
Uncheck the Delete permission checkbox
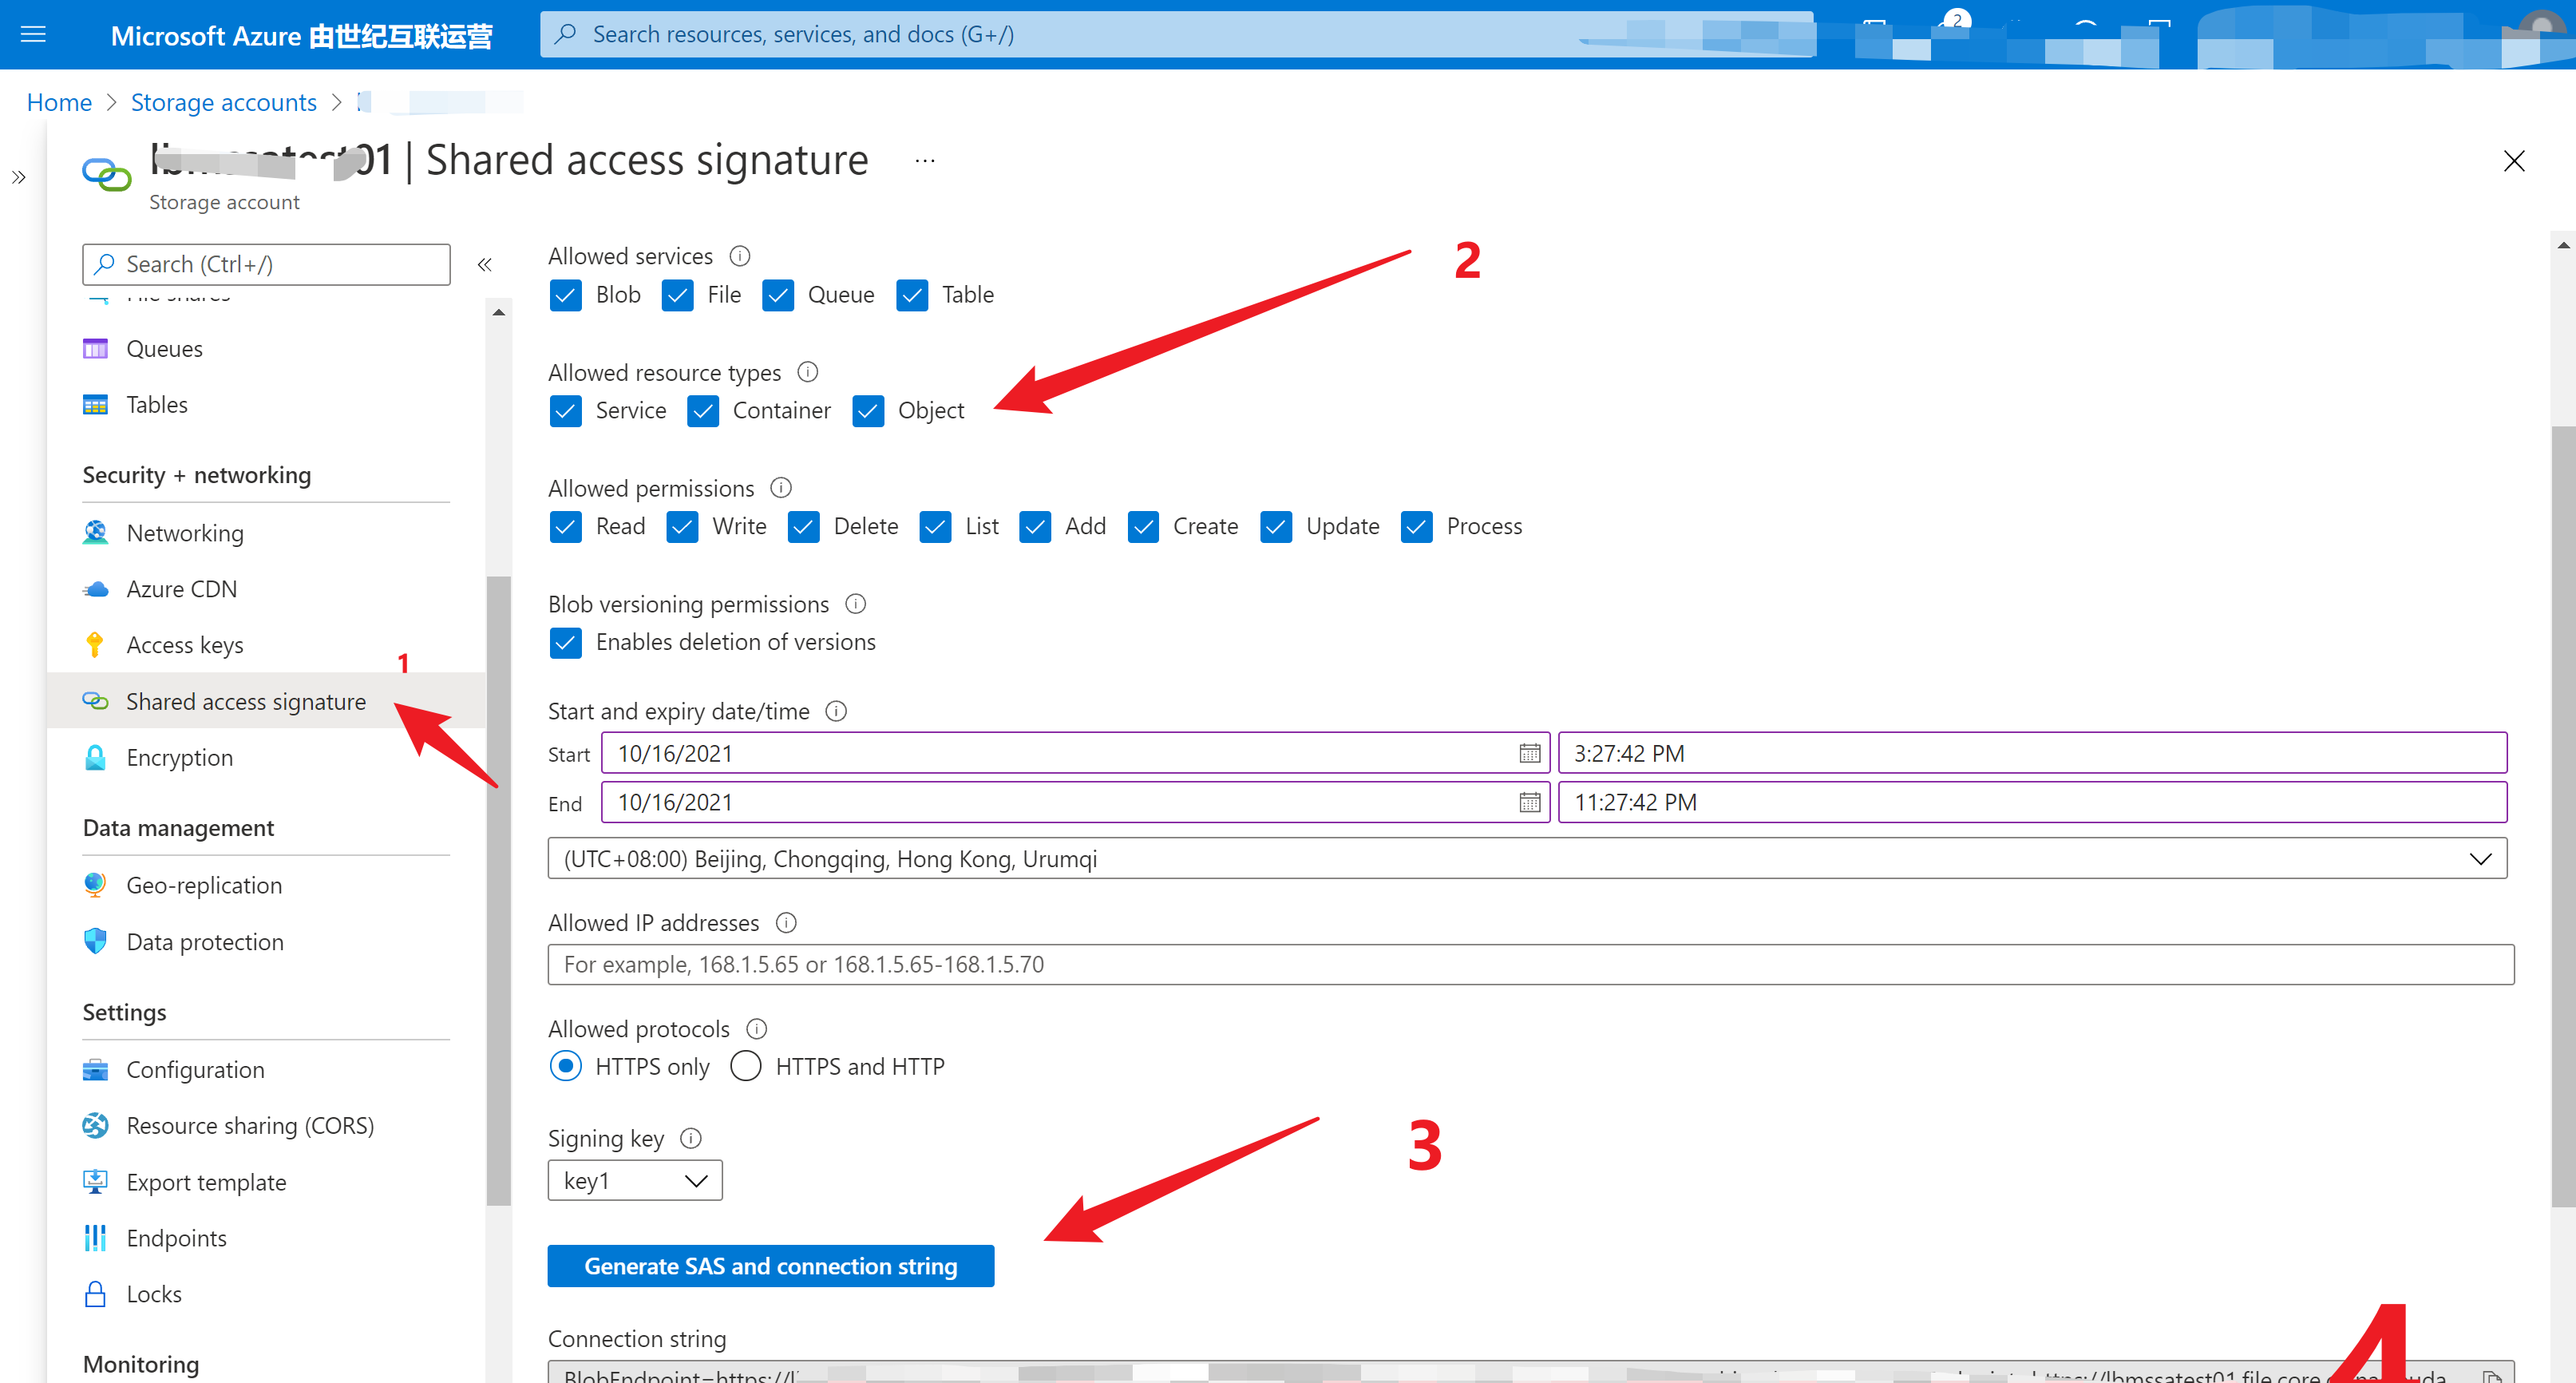click(x=803, y=527)
